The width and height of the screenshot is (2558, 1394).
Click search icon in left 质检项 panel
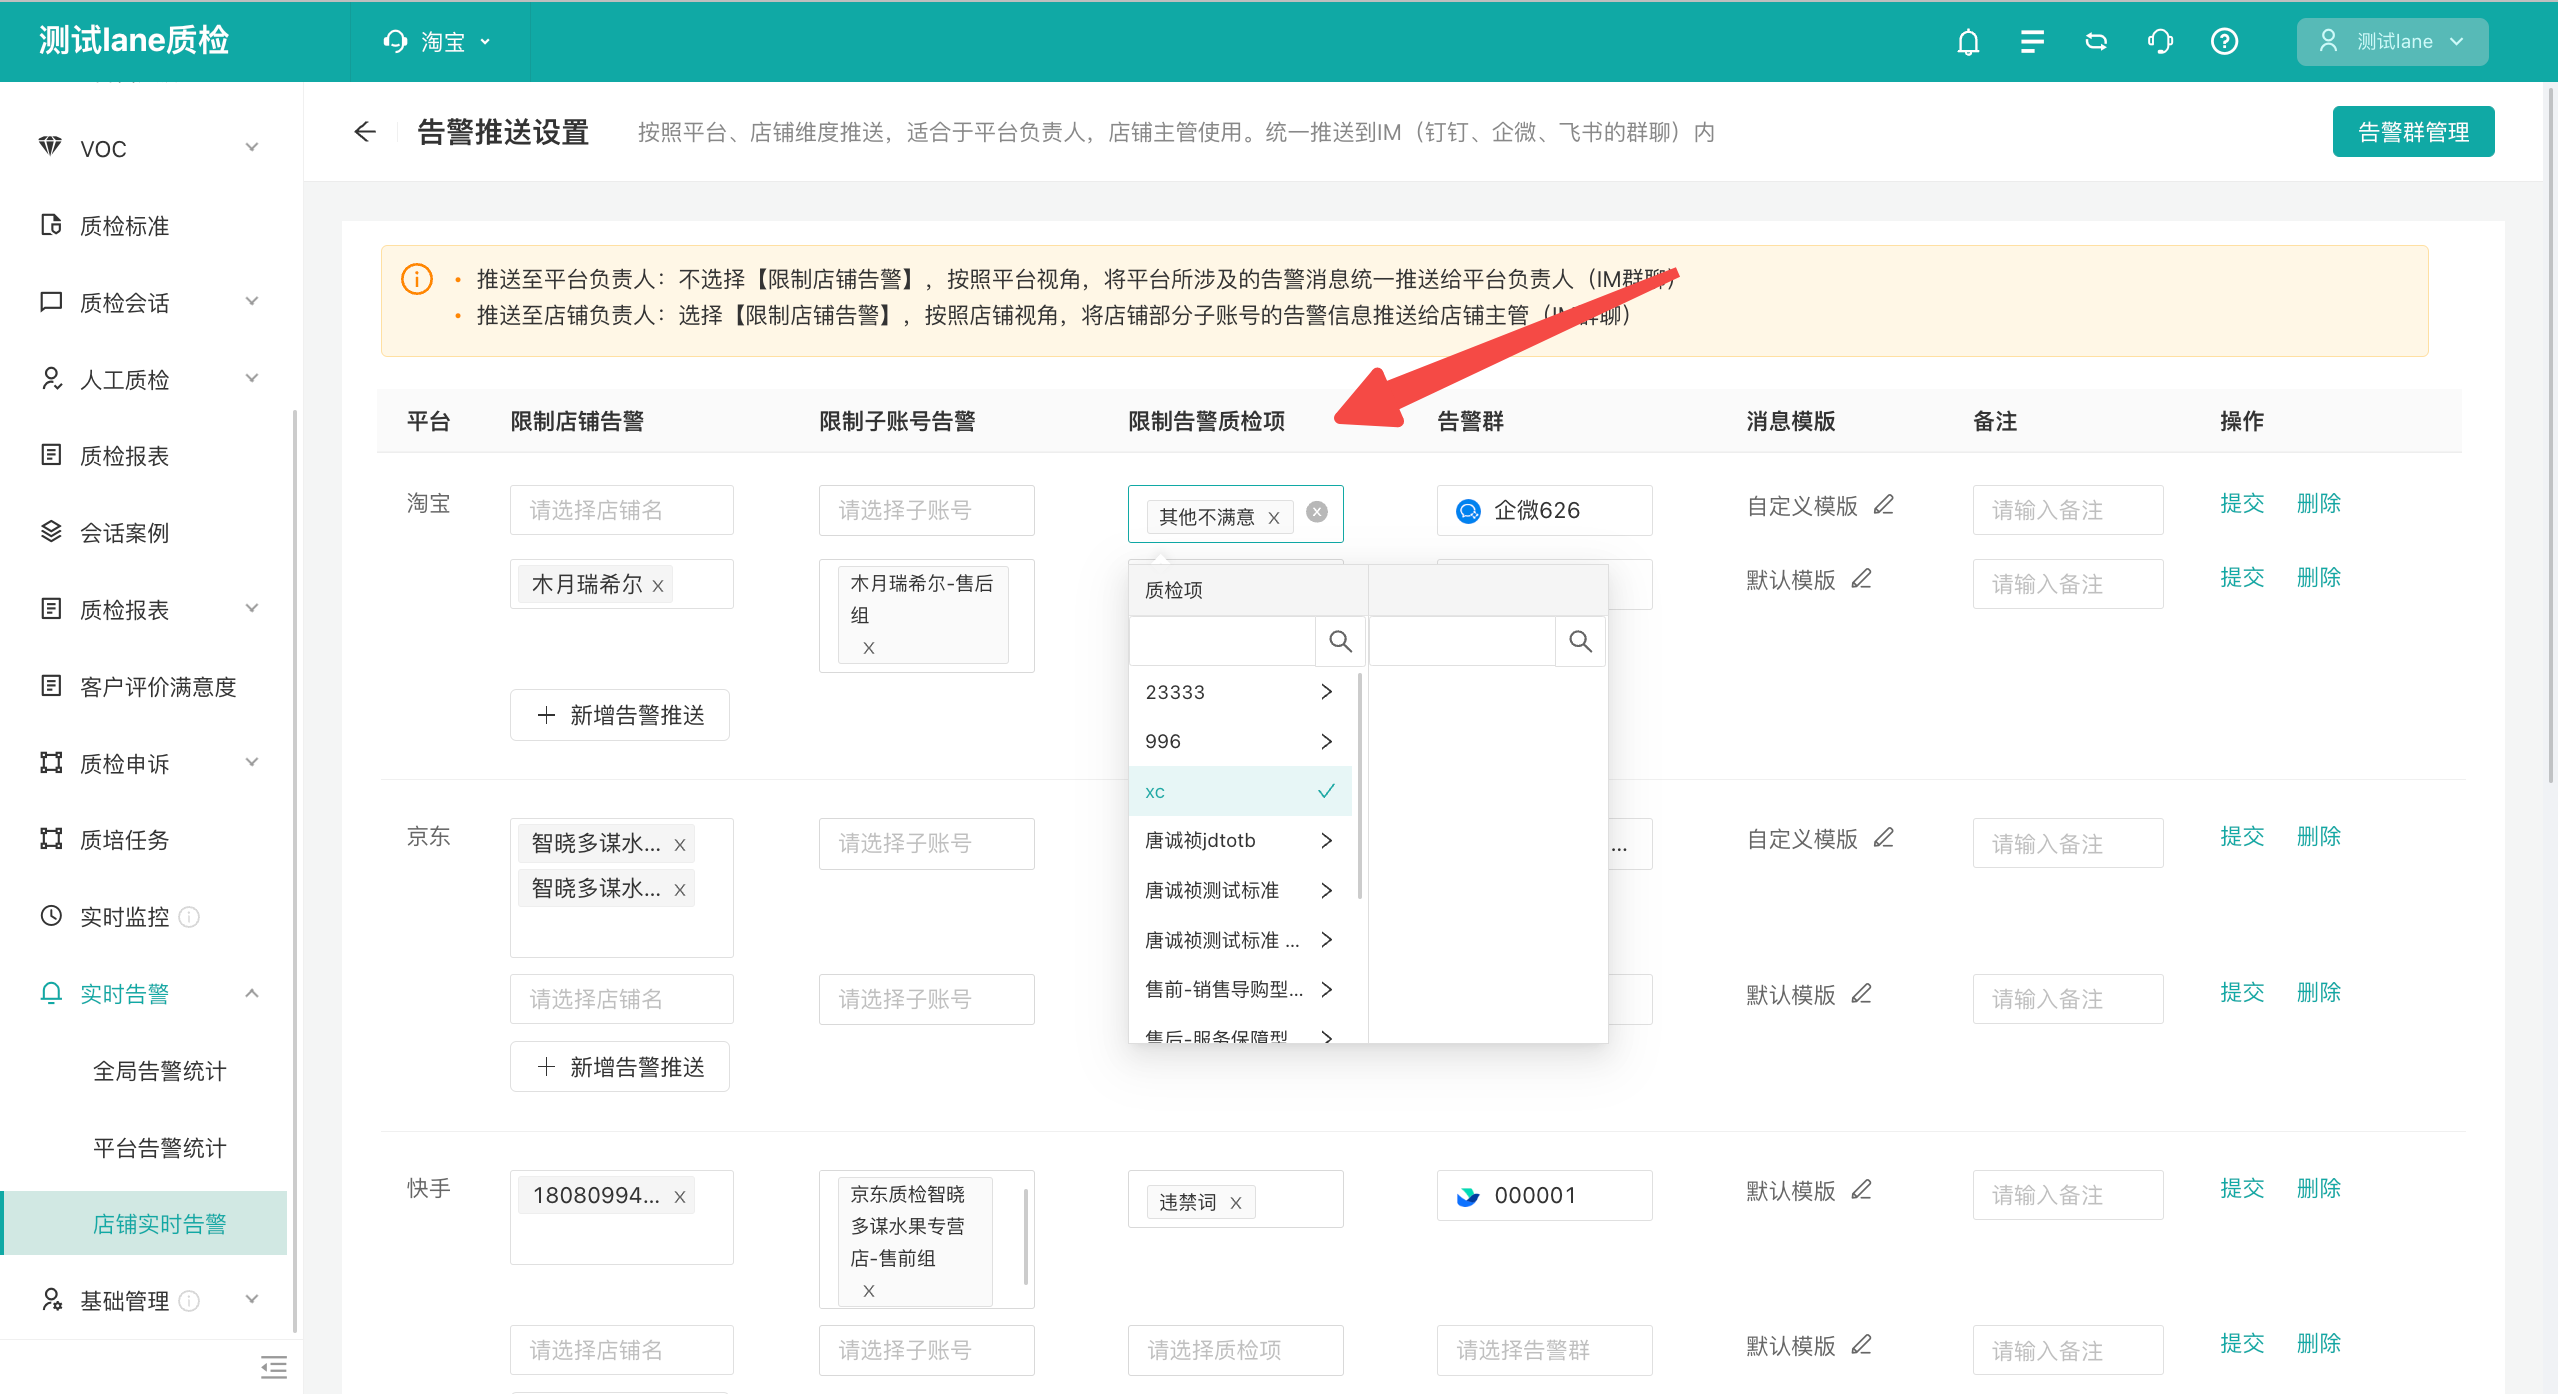click(x=1340, y=641)
